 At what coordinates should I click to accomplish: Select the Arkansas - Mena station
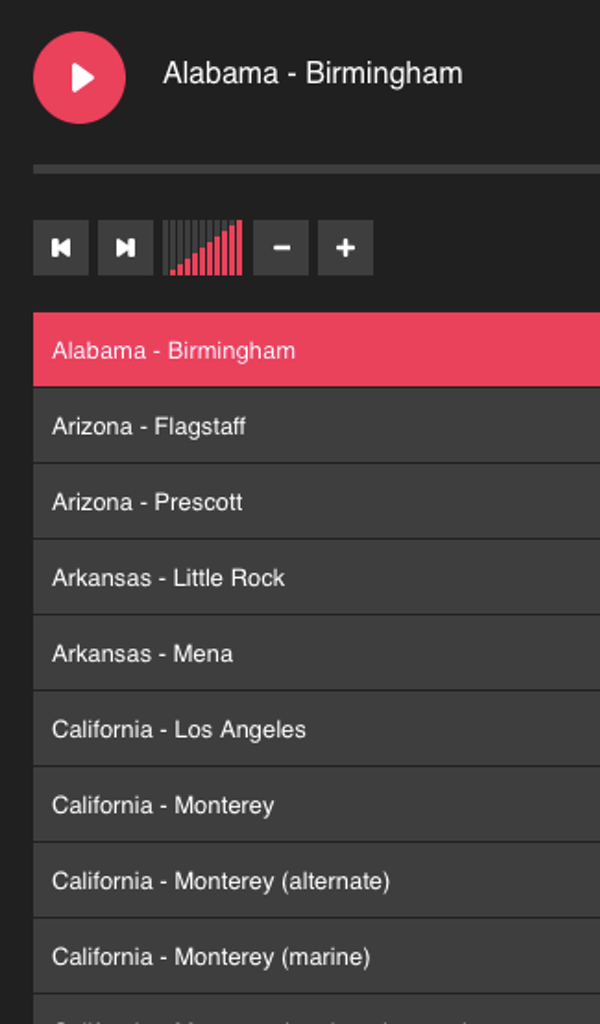(x=316, y=654)
